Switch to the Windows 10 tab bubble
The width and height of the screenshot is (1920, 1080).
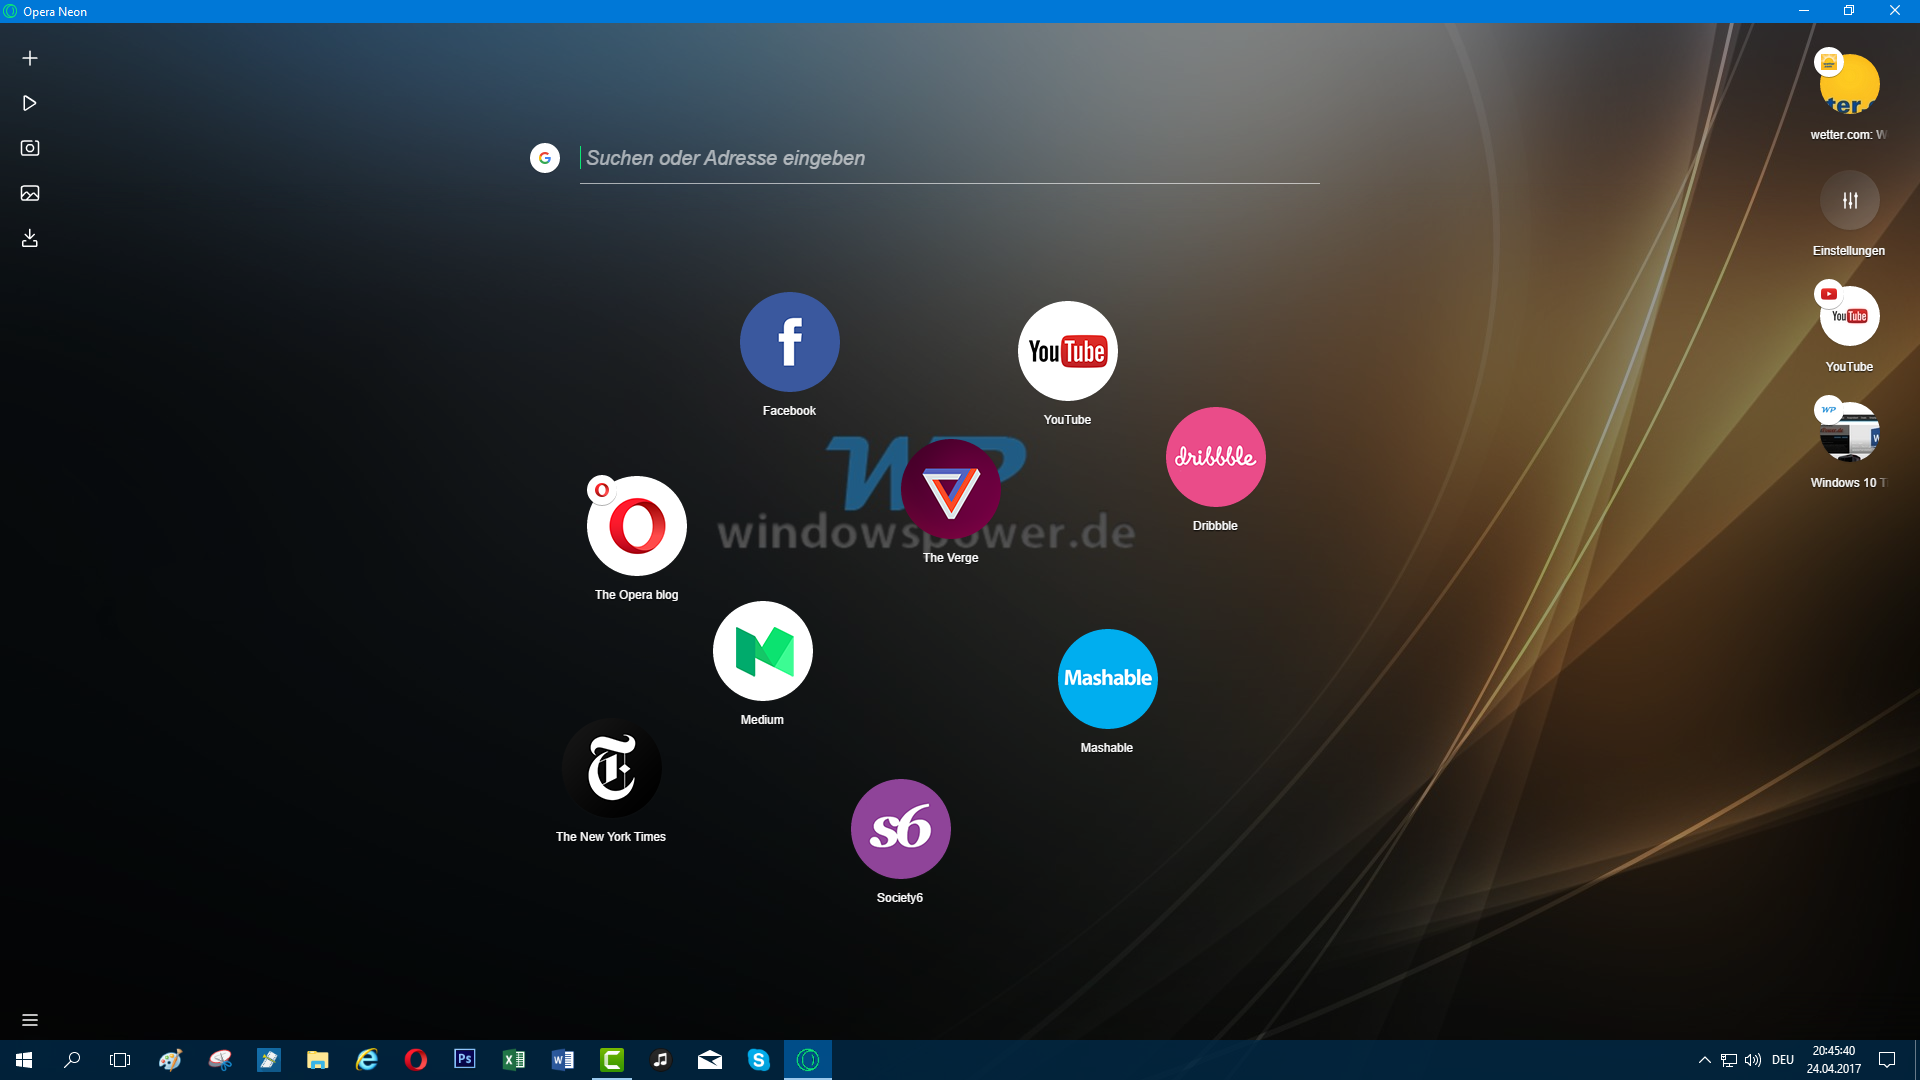point(1850,432)
